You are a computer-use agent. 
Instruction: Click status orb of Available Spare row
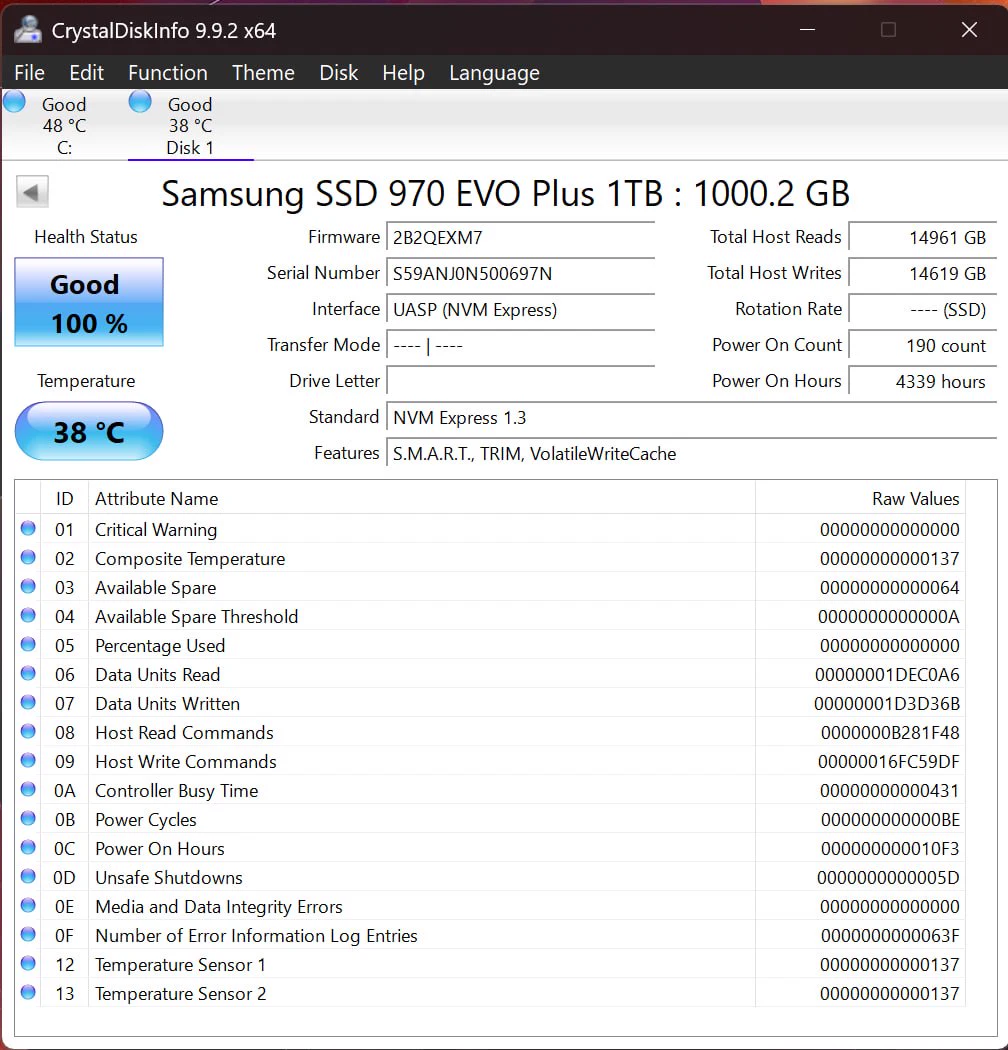[x=28, y=586]
